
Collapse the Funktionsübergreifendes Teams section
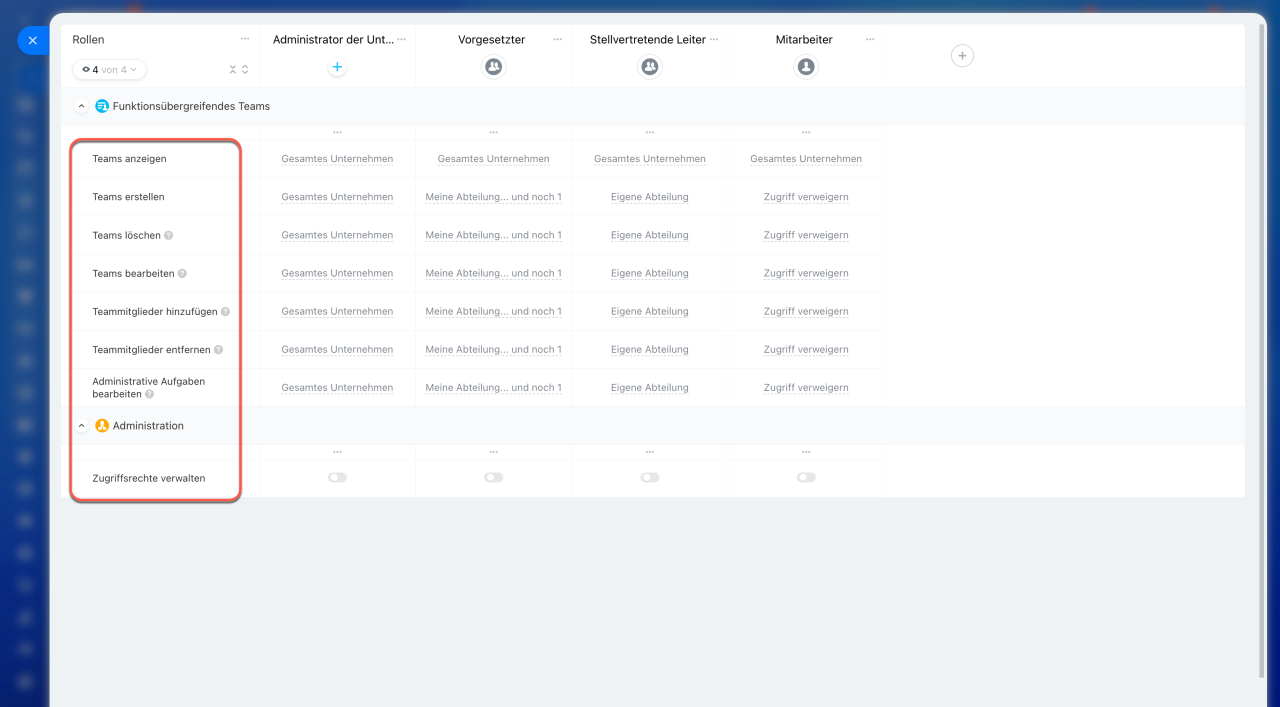tap(82, 106)
